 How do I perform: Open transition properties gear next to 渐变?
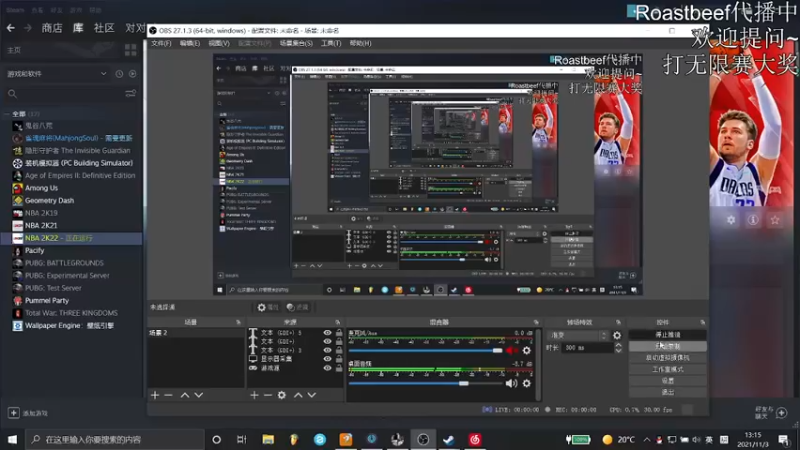click(617, 335)
